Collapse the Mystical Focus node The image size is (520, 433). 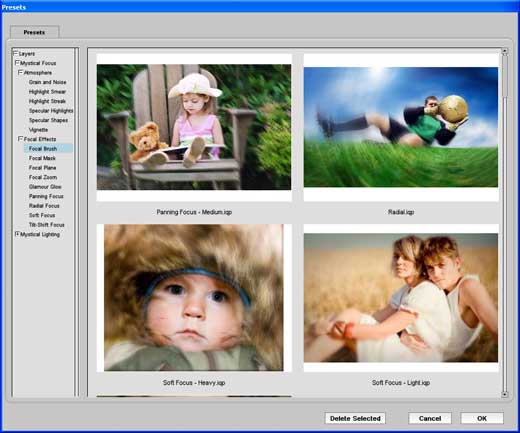tap(17, 63)
